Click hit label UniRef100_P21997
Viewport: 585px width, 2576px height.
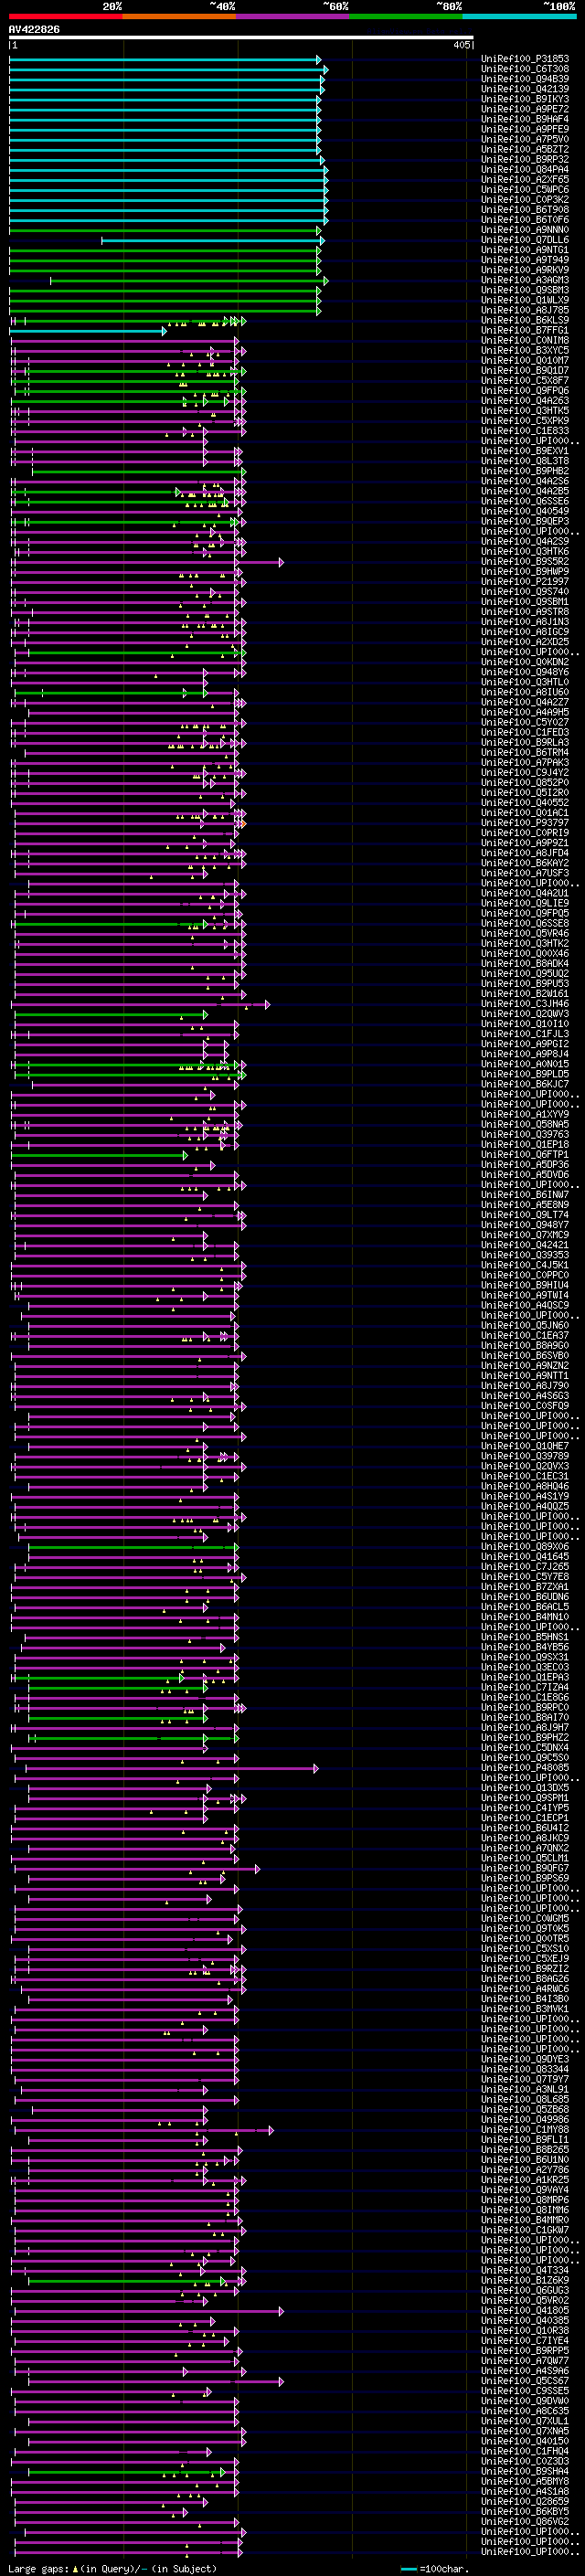click(x=525, y=581)
